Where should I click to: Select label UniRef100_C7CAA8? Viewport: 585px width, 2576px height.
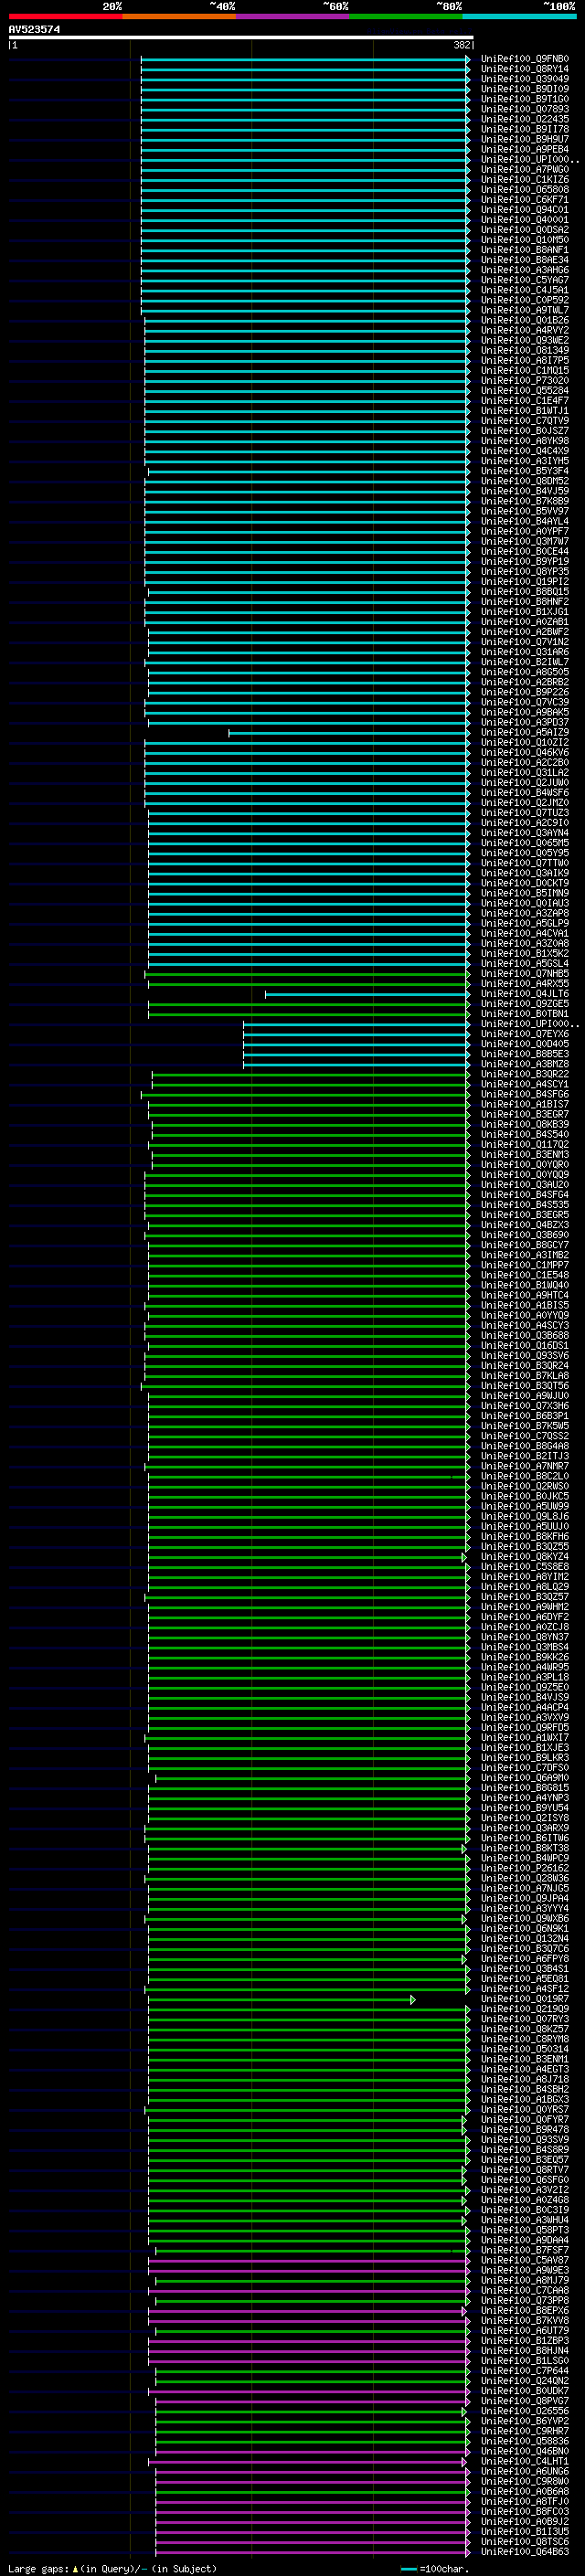point(525,2290)
